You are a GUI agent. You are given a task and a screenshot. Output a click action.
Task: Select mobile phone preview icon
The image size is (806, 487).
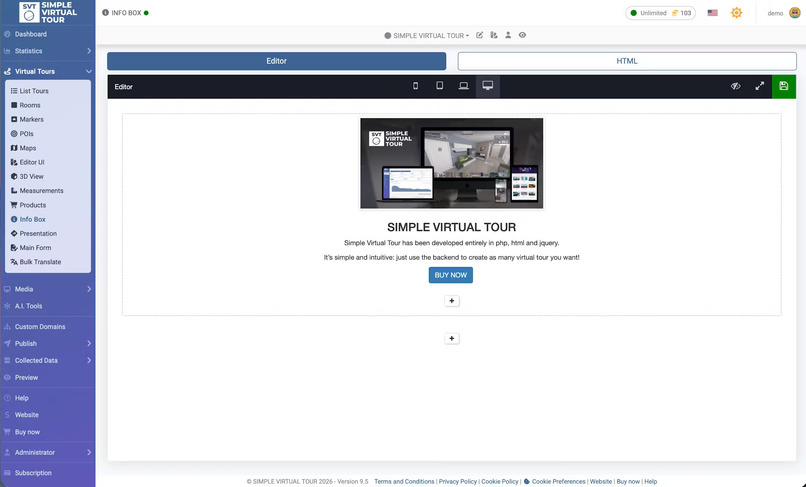tap(415, 86)
